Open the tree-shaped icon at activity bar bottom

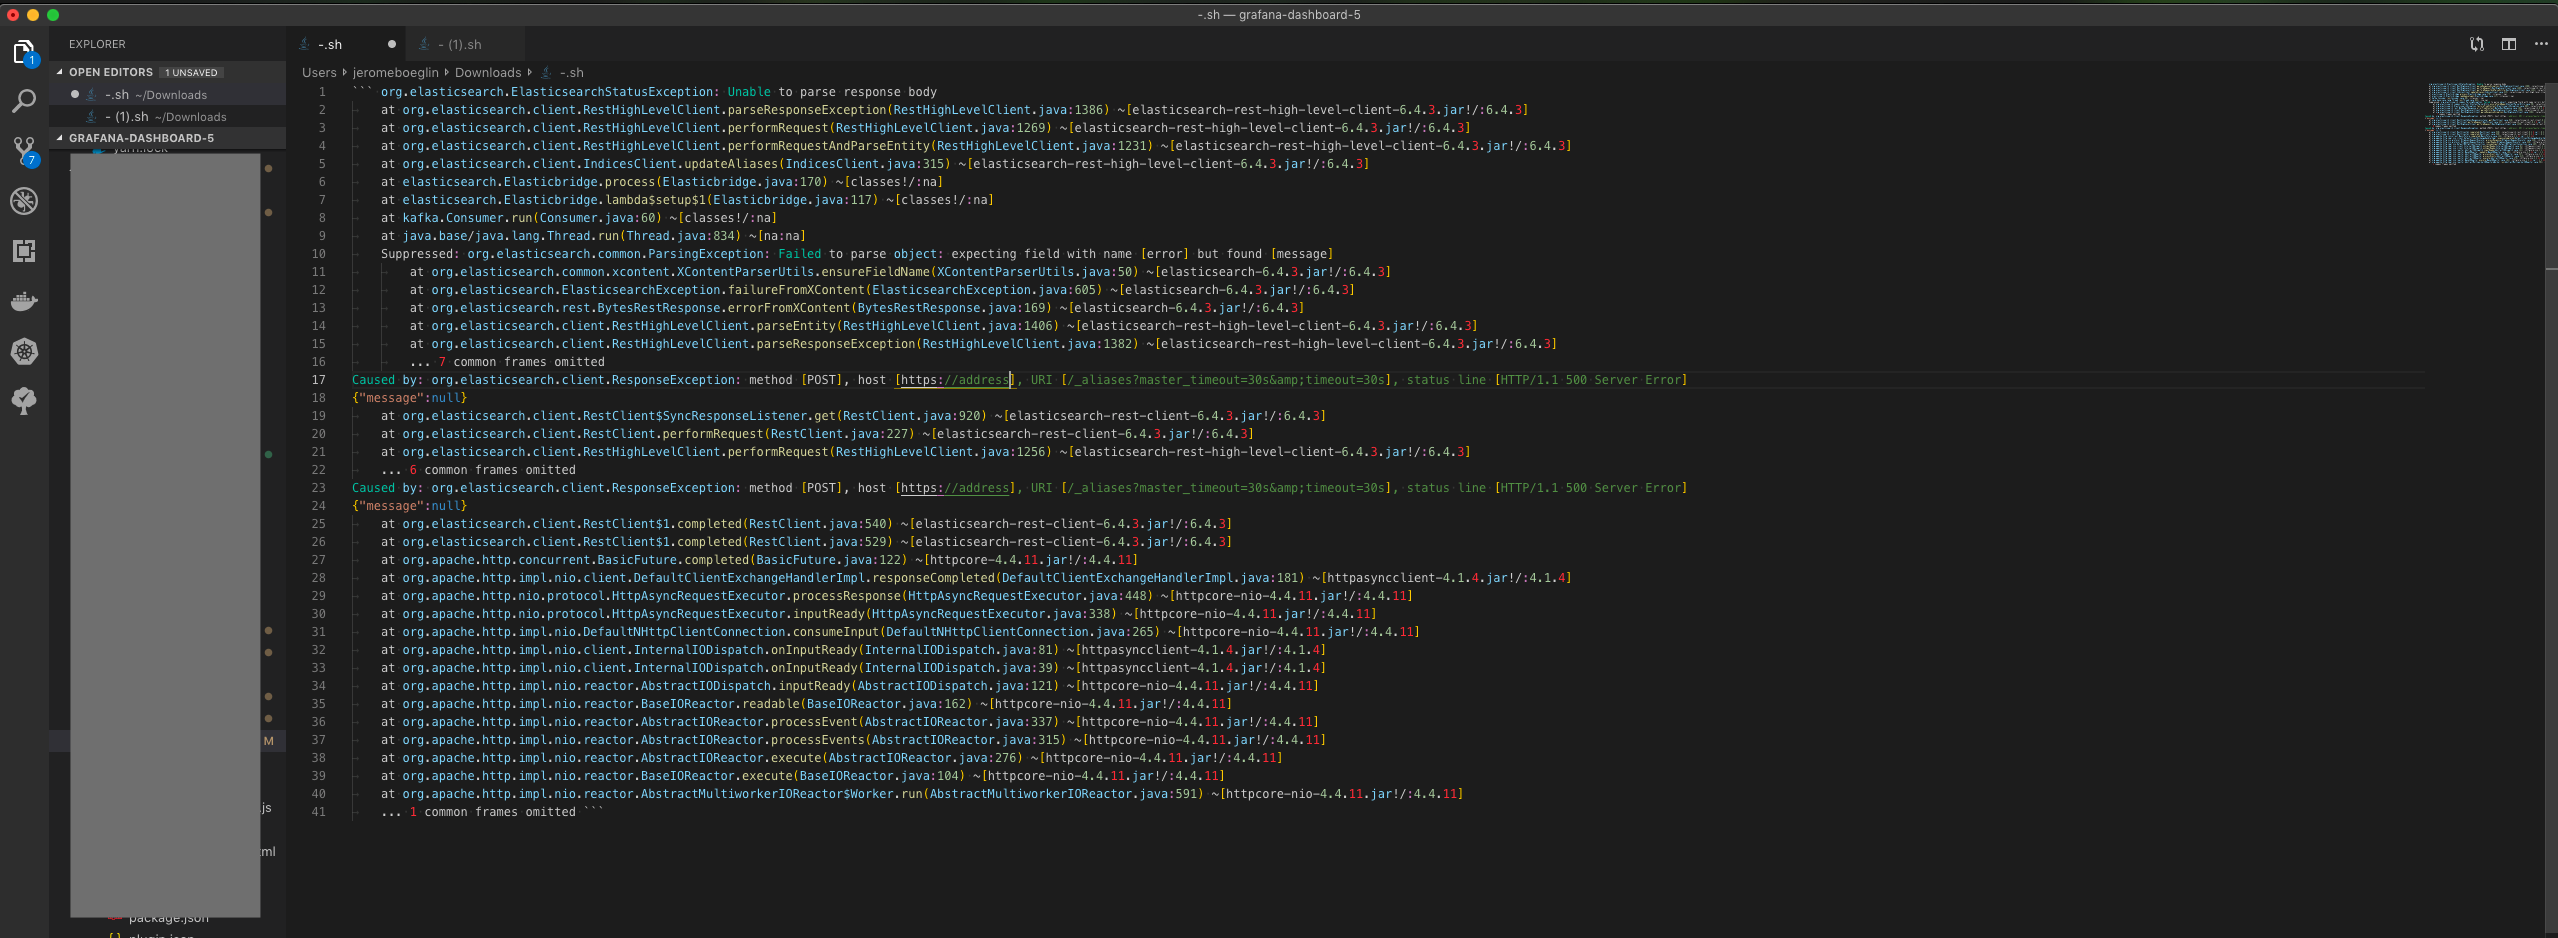24,401
